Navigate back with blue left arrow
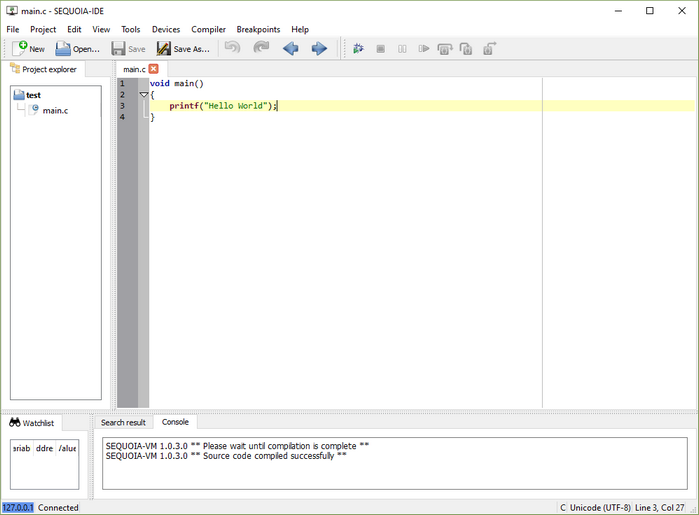Viewport: 699px width, 515px height. pos(291,48)
